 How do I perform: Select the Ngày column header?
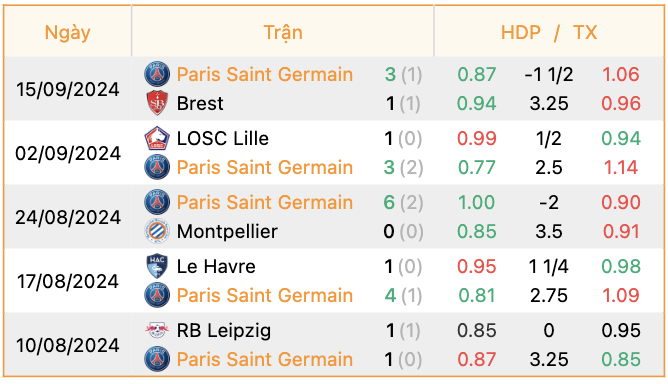(68, 32)
